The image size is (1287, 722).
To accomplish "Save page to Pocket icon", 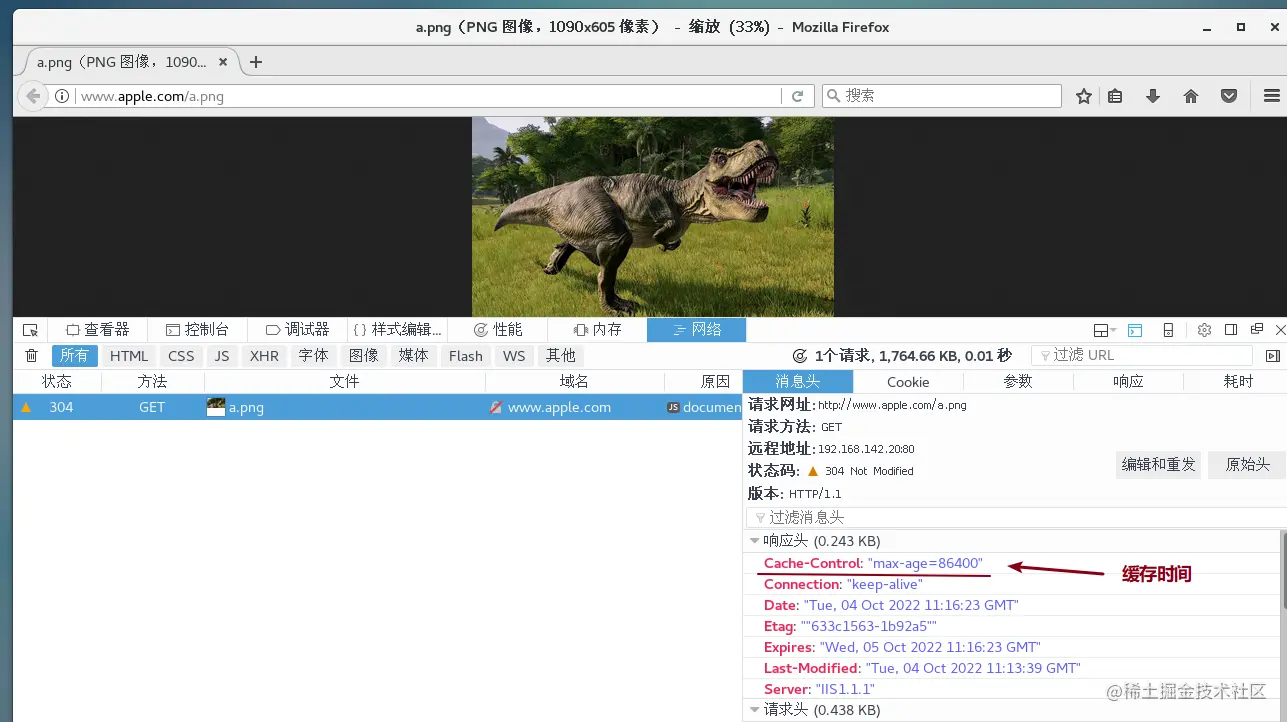I will point(1229,96).
